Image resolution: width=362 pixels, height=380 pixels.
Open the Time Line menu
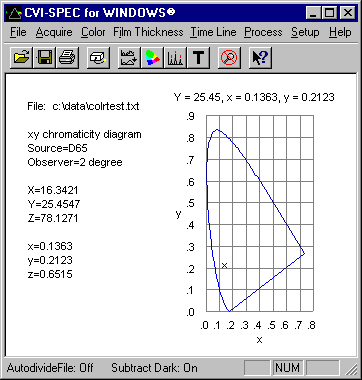[213, 32]
